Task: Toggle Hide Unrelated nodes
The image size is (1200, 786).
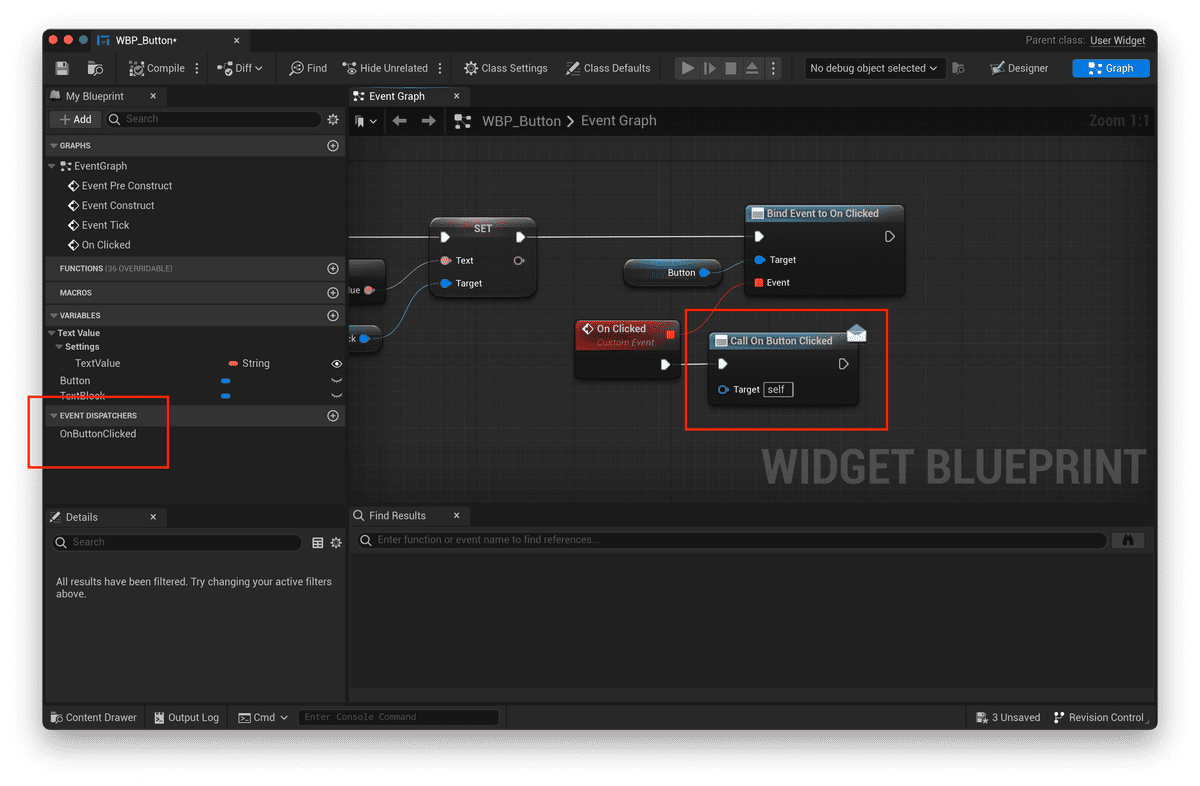Action: [x=385, y=68]
